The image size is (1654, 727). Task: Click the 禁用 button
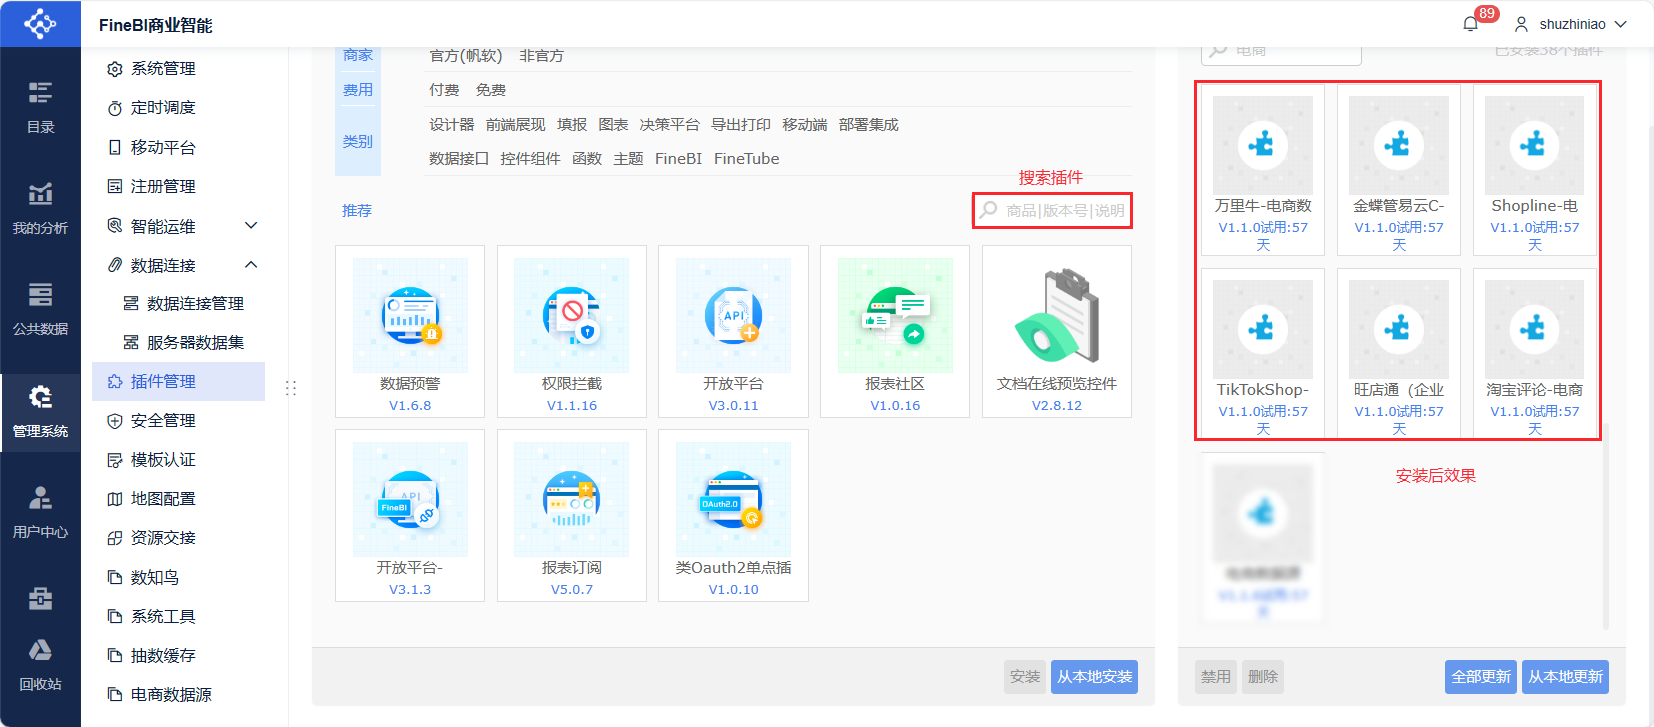coord(1216,677)
